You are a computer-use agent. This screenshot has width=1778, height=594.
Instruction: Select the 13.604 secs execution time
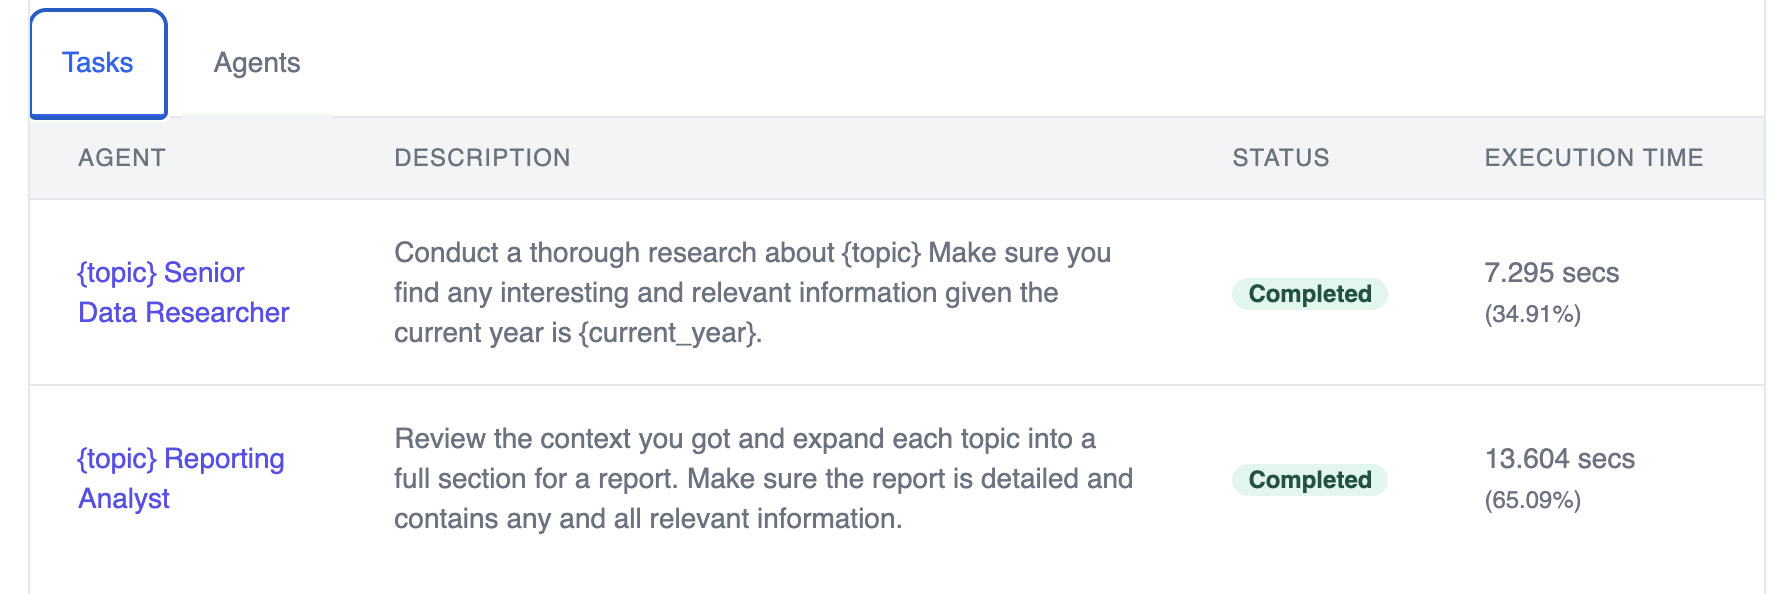(x=1559, y=459)
